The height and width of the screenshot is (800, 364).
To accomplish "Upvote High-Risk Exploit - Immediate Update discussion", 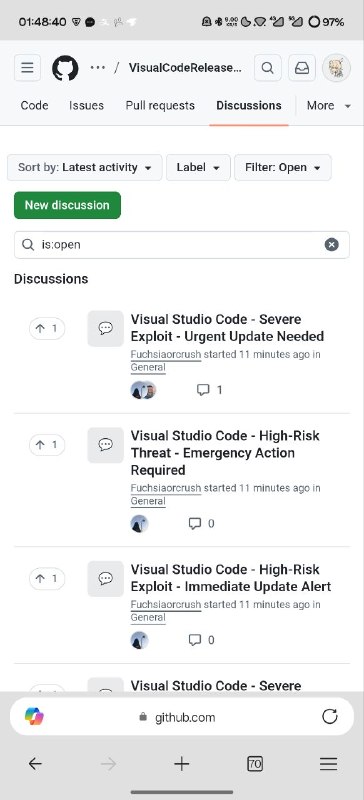I will click(47, 578).
